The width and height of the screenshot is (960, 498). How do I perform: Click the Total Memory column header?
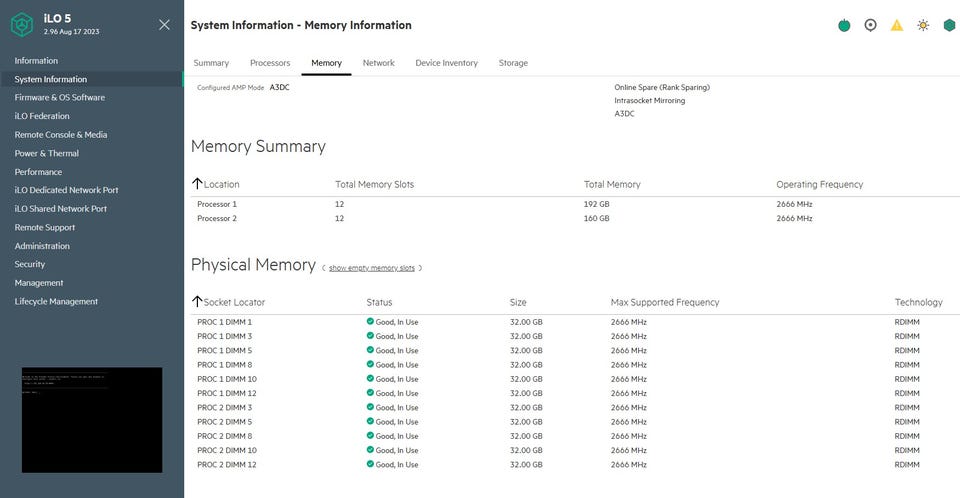coord(612,184)
